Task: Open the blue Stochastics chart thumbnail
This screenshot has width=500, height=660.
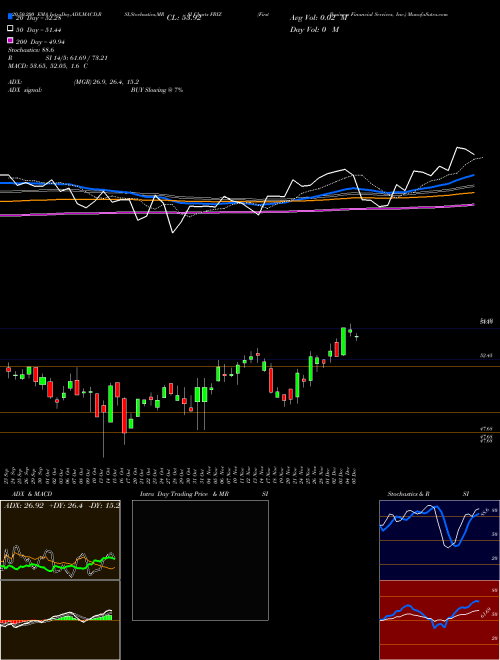Action: [x=439, y=540]
